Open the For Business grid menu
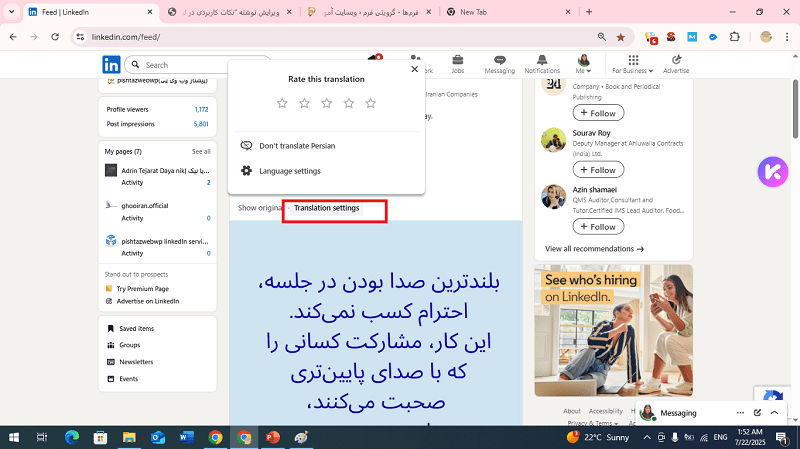800x449 pixels. pos(633,64)
